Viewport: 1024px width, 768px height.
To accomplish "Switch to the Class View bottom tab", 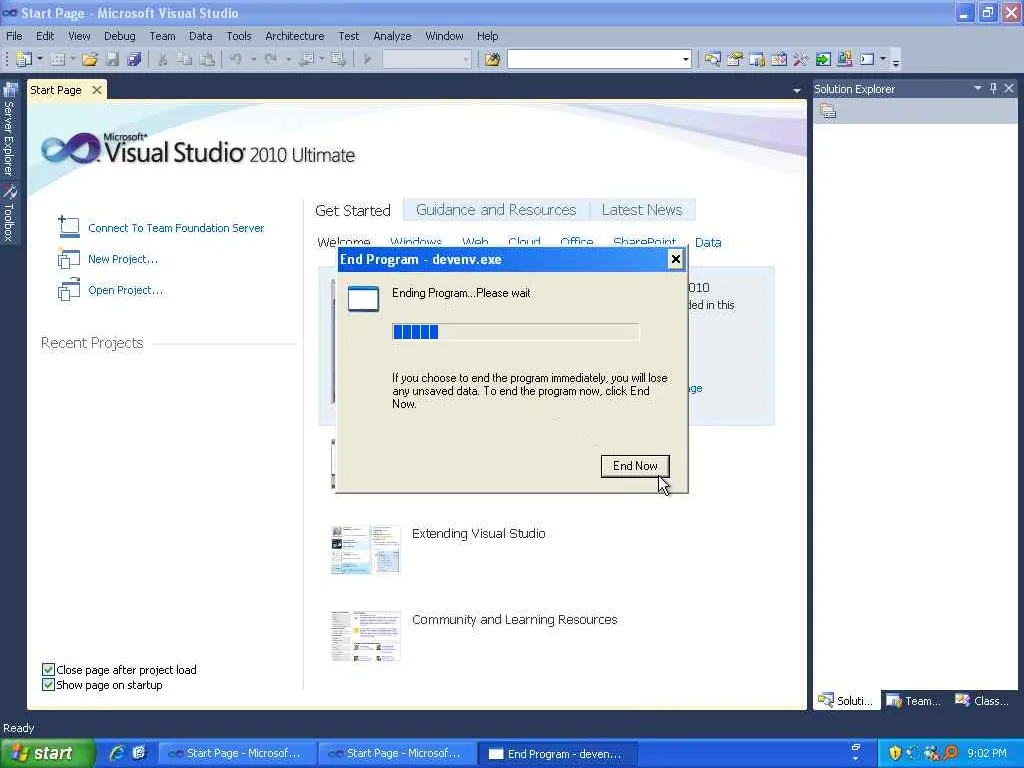I will pyautogui.click(x=982, y=700).
